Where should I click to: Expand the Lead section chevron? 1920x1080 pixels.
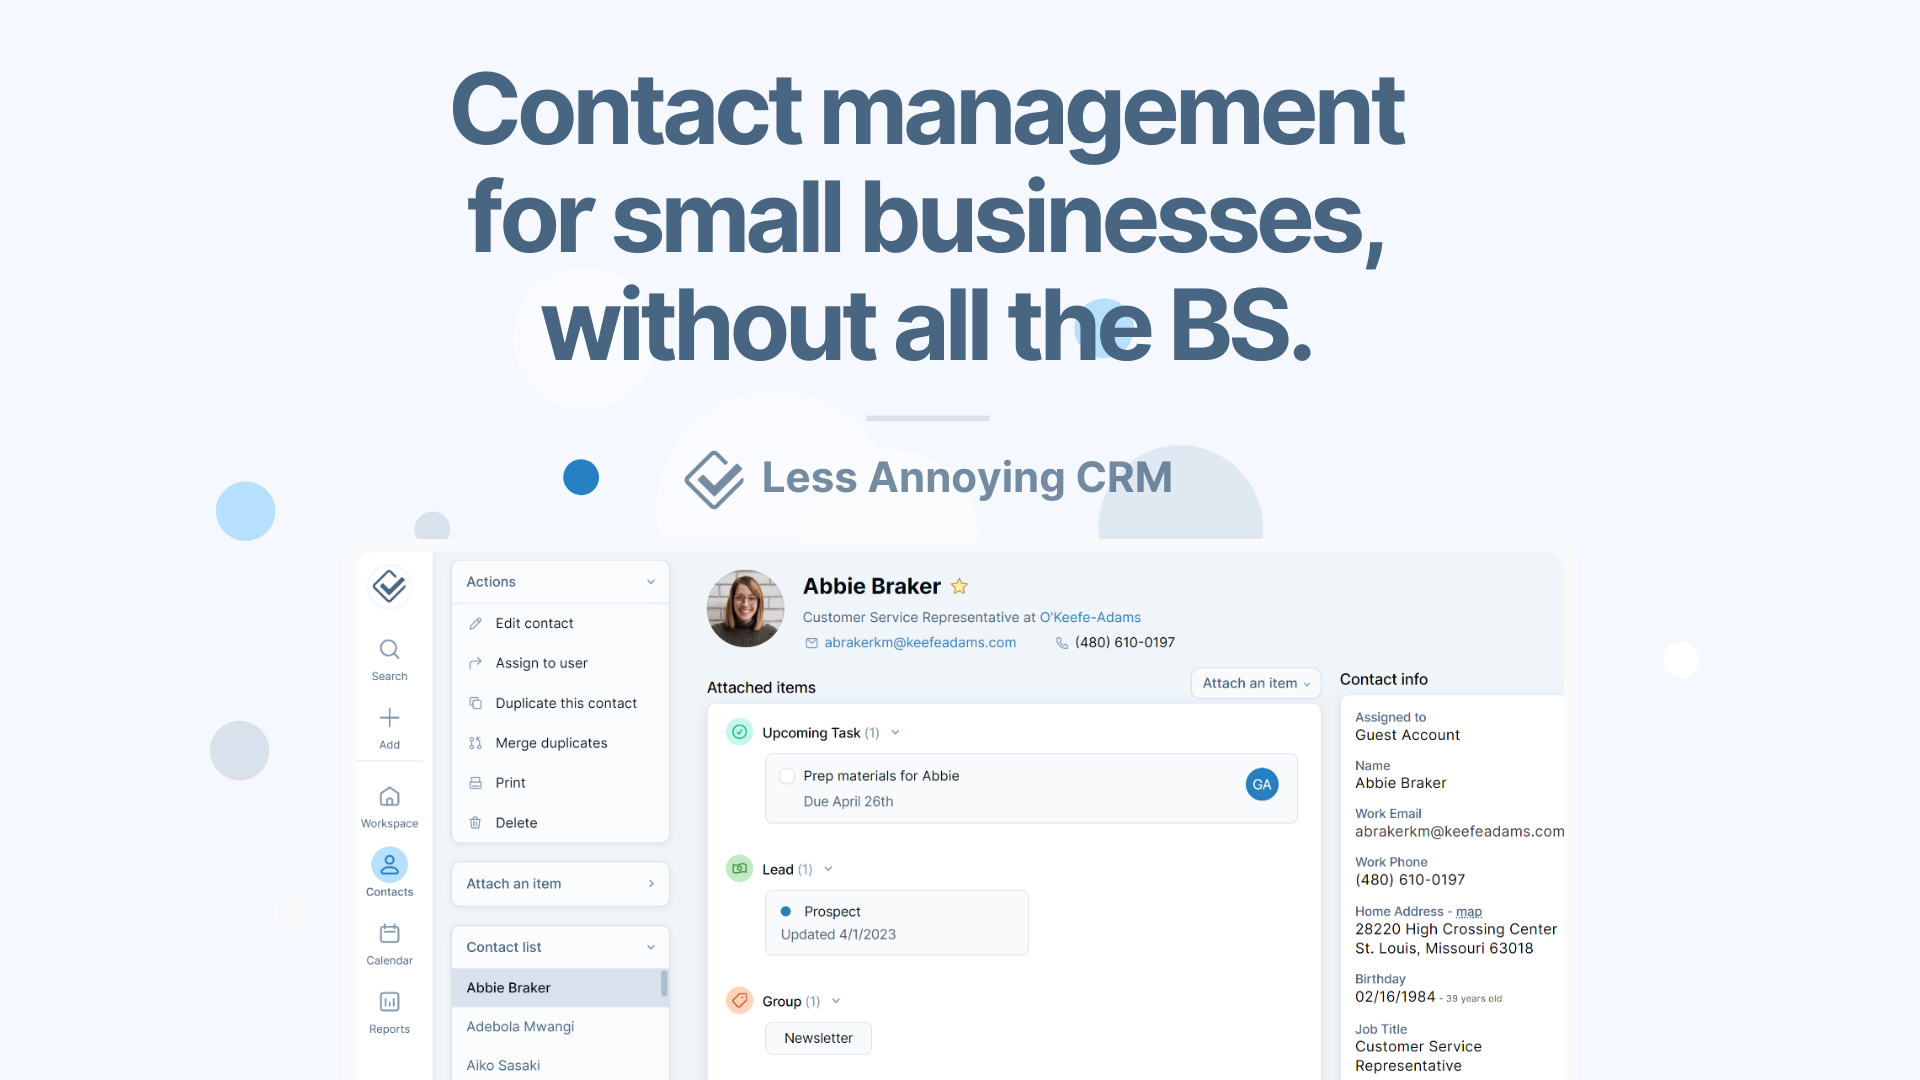tap(828, 868)
